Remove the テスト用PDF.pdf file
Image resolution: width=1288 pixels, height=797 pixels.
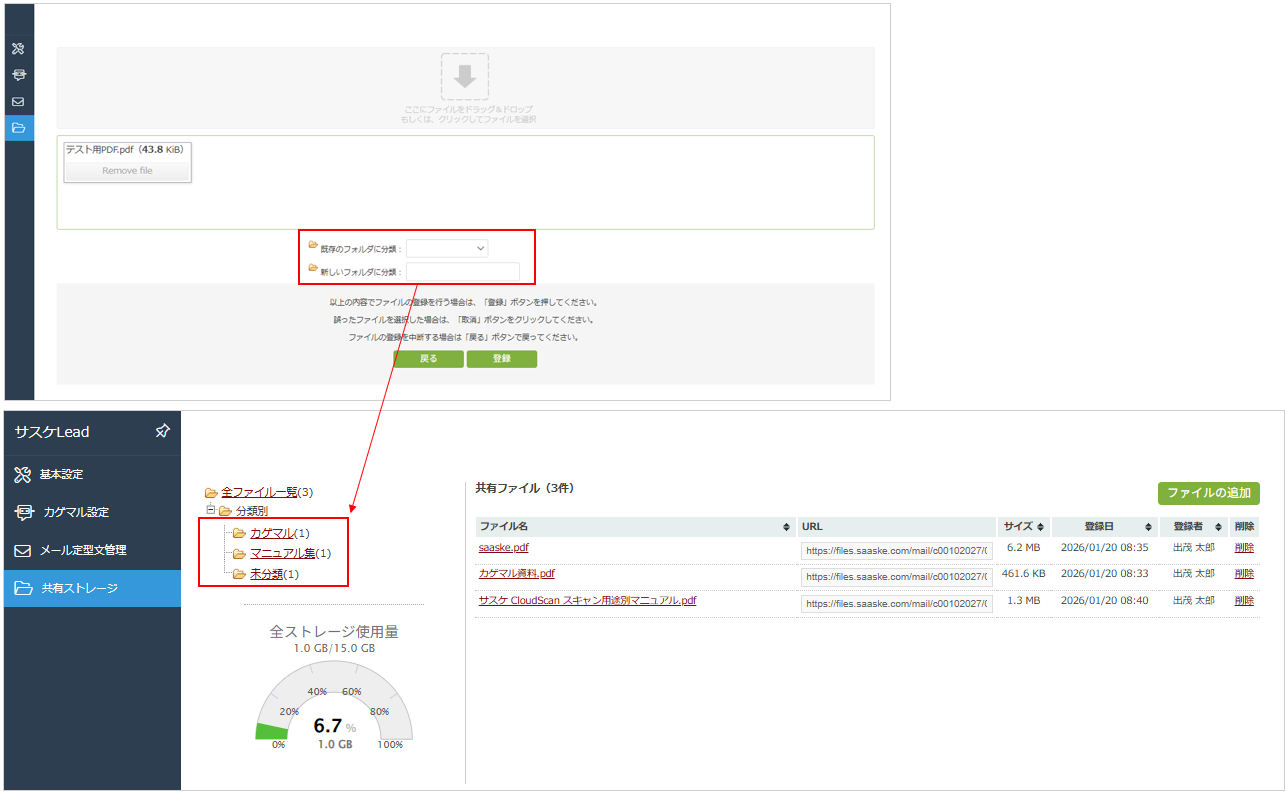click(127, 171)
